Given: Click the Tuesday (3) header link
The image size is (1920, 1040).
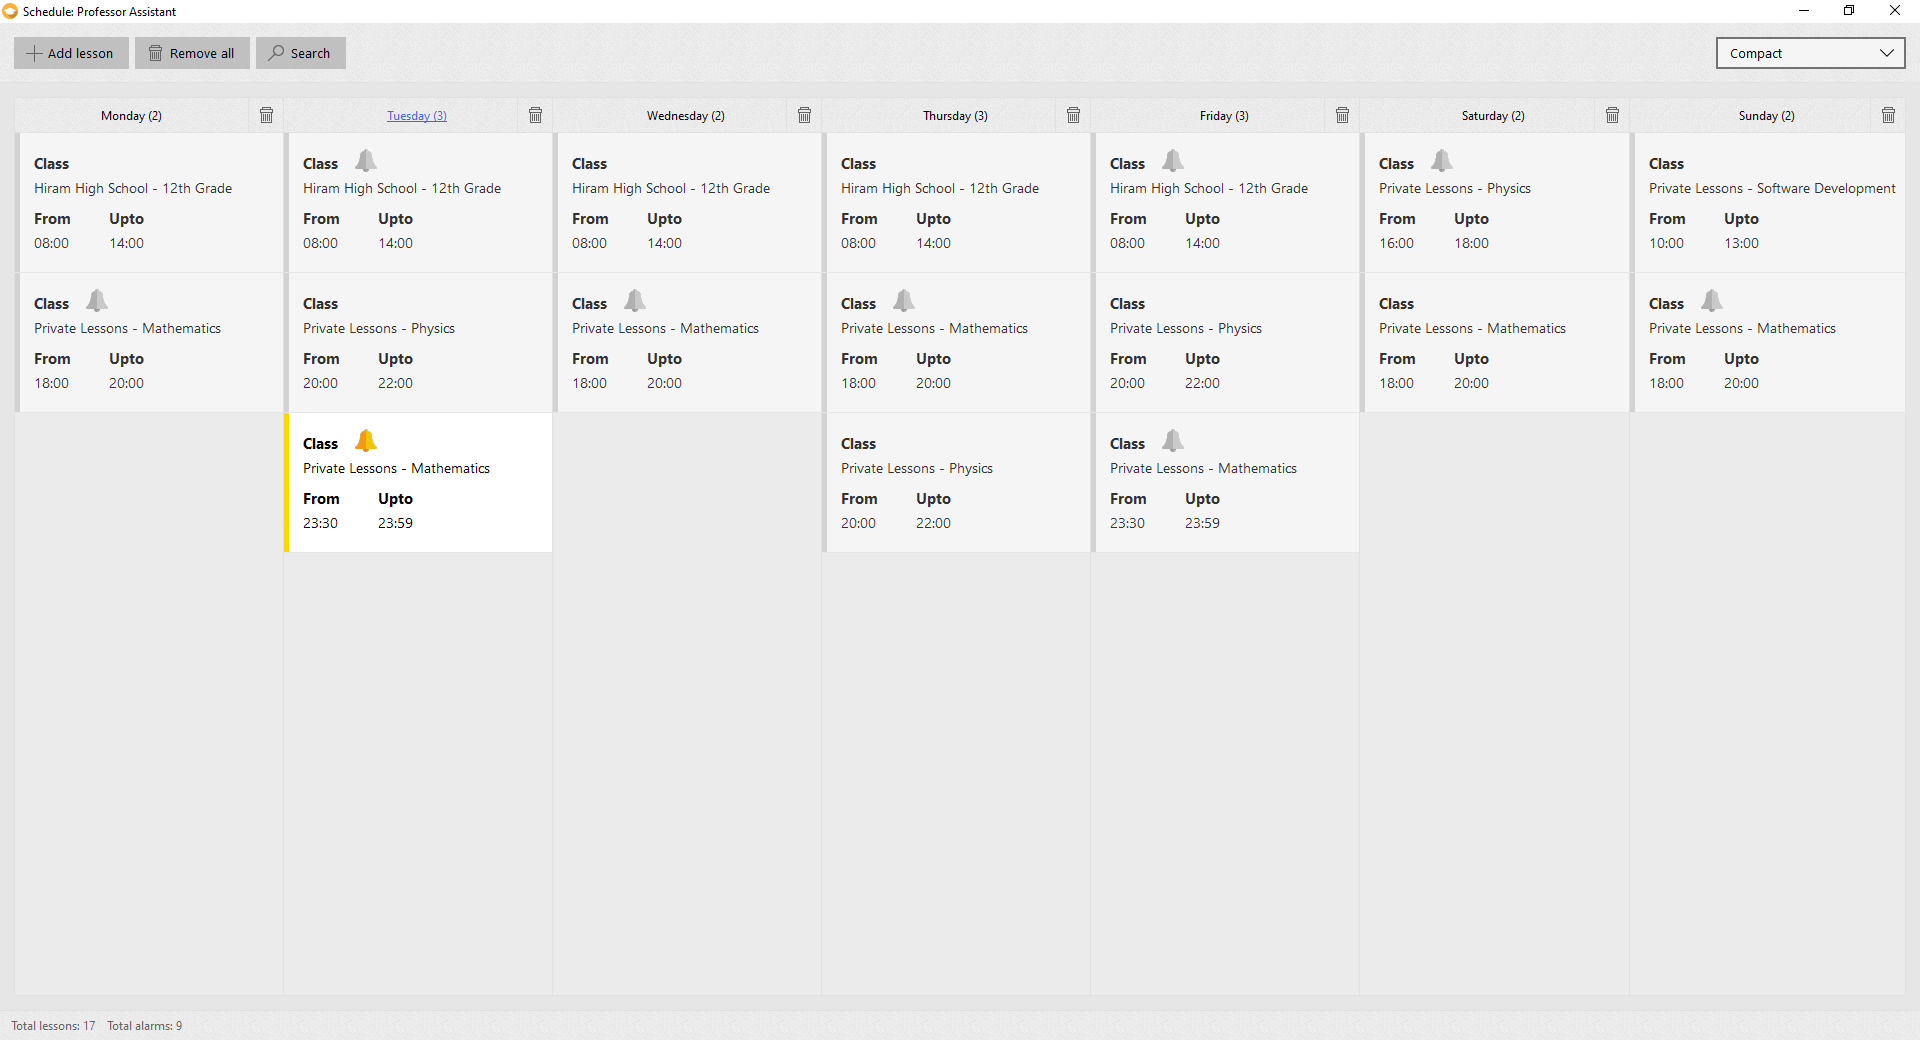Looking at the screenshot, I should click(x=417, y=116).
